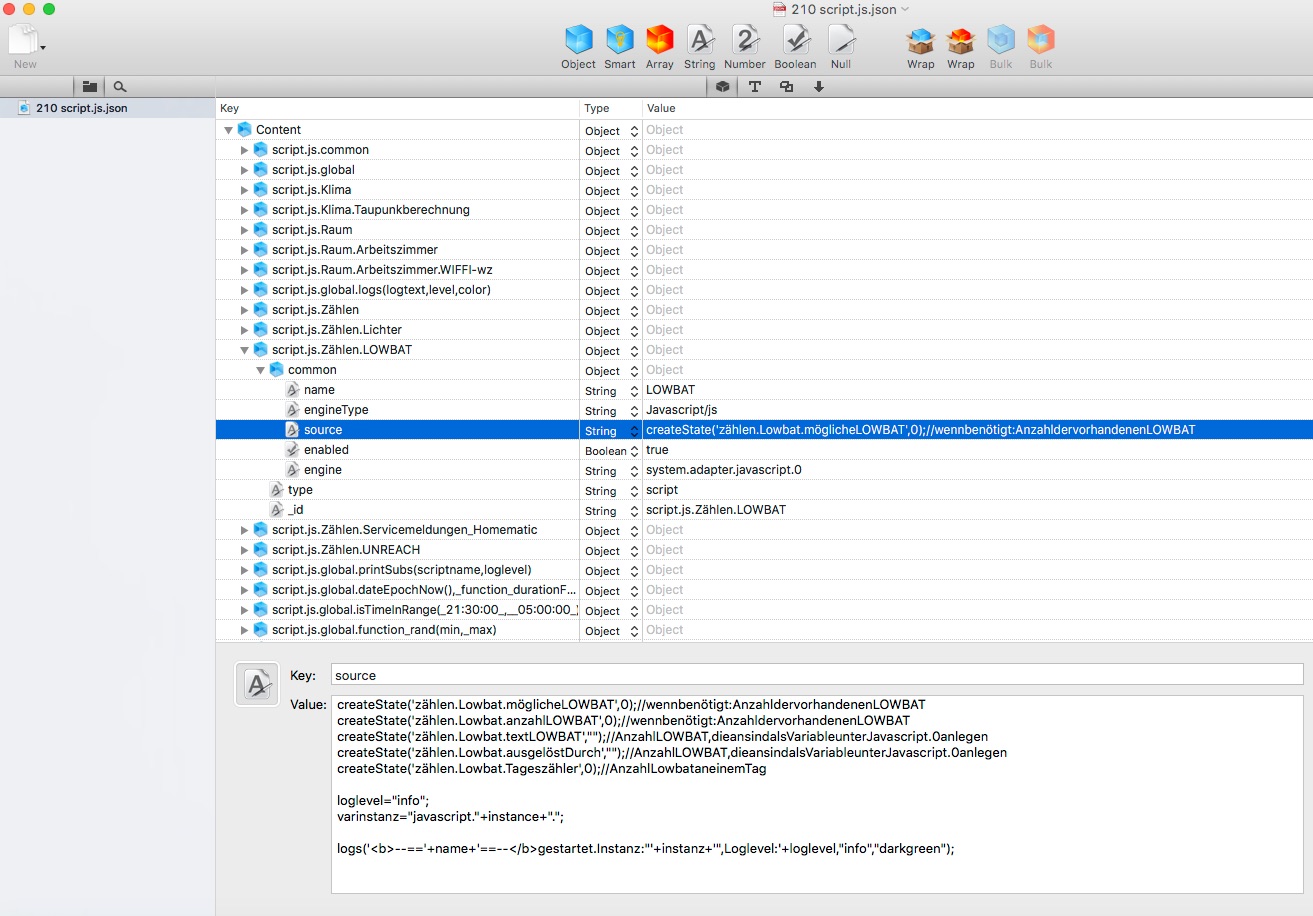
Task: Expand script.js.global.isTimeInRange node
Action: (244, 610)
